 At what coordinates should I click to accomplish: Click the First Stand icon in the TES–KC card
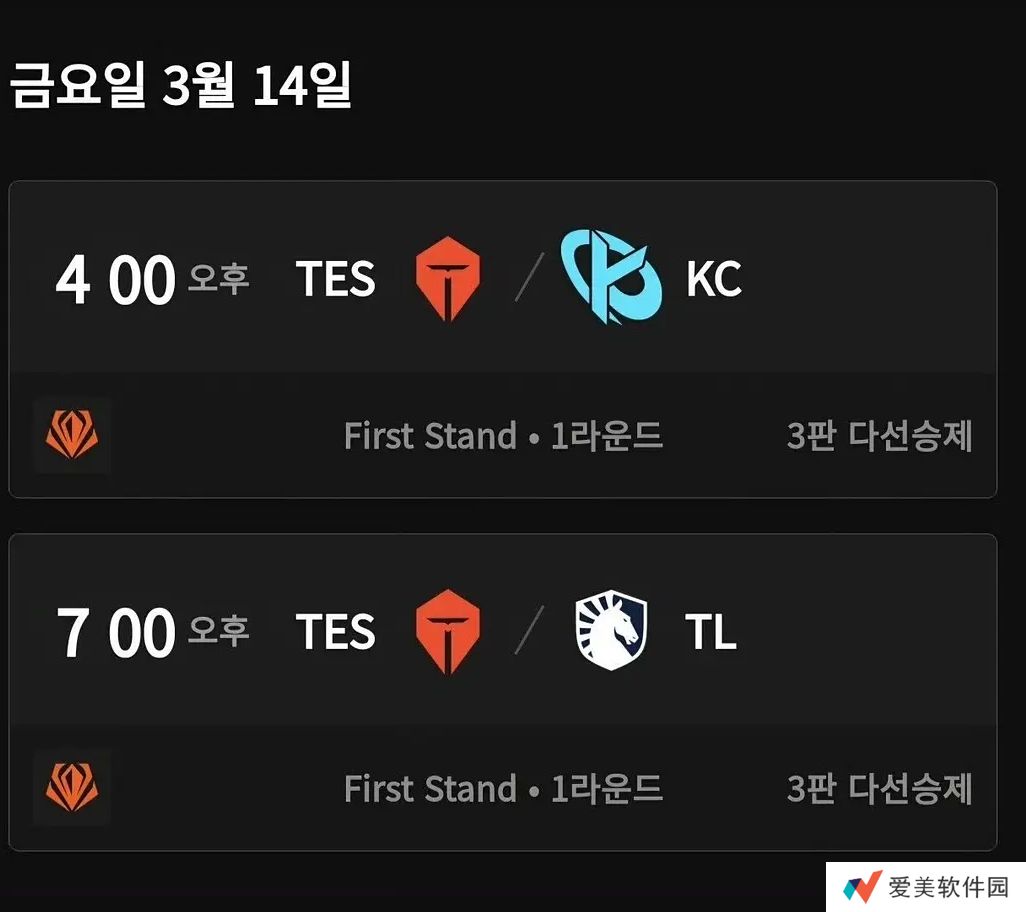[72, 436]
